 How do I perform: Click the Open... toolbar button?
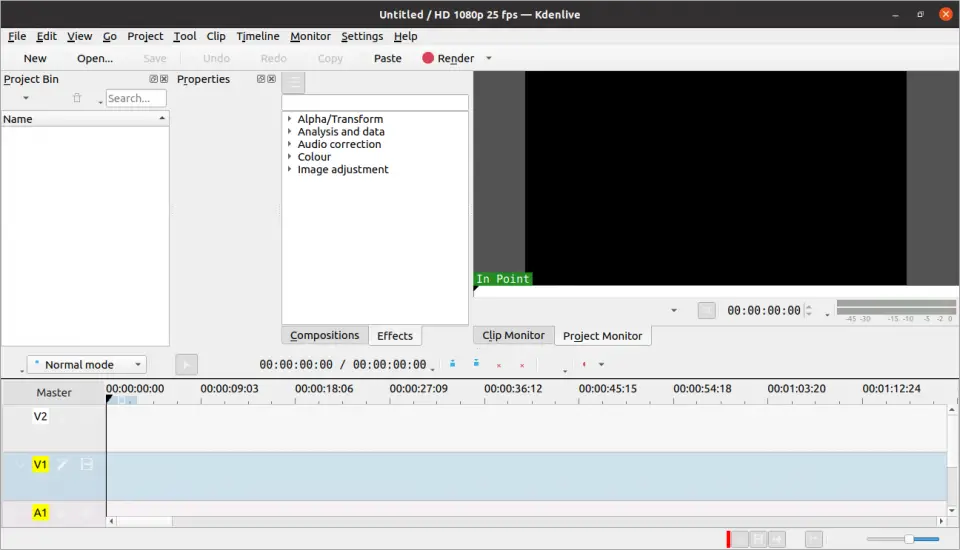click(x=95, y=58)
